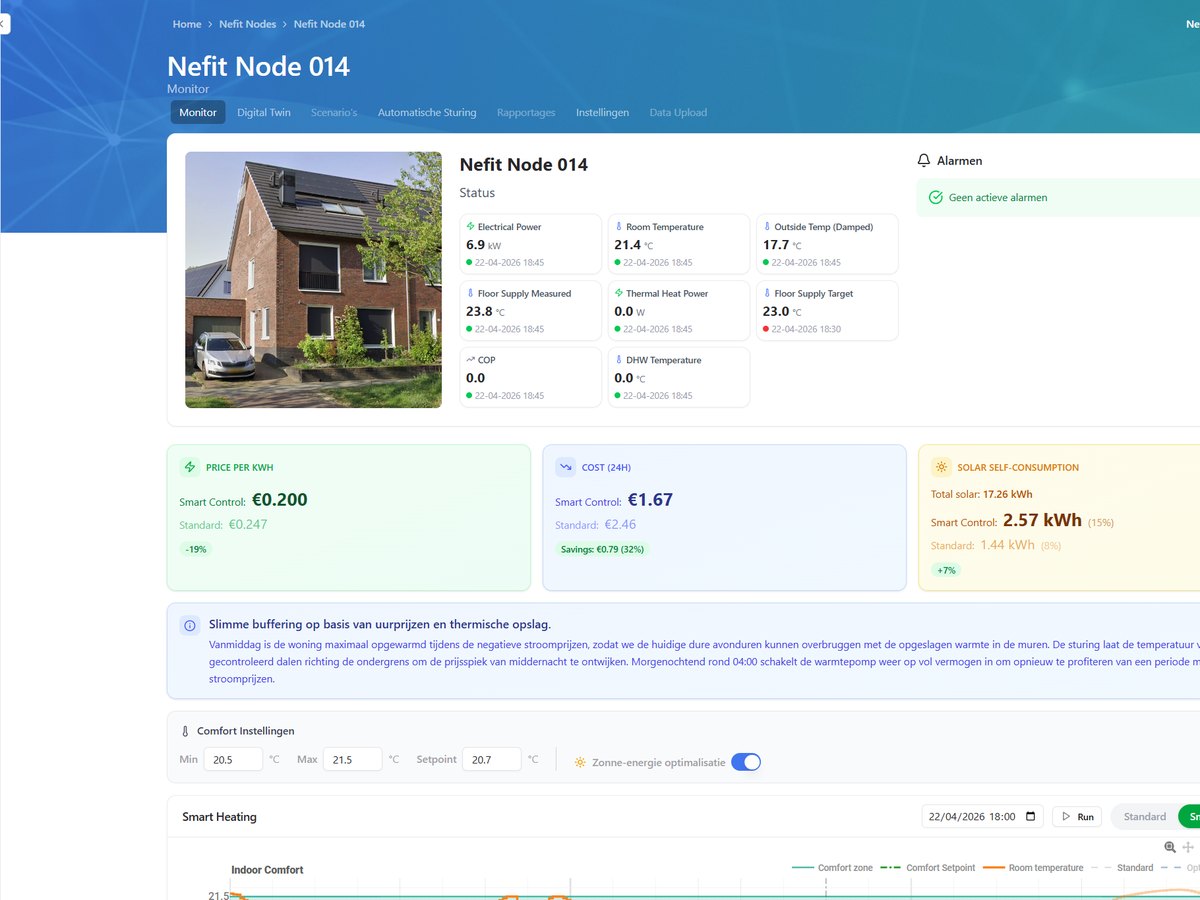Switch to the Digital Twin tab
The image size is (1200, 900).
click(x=264, y=112)
